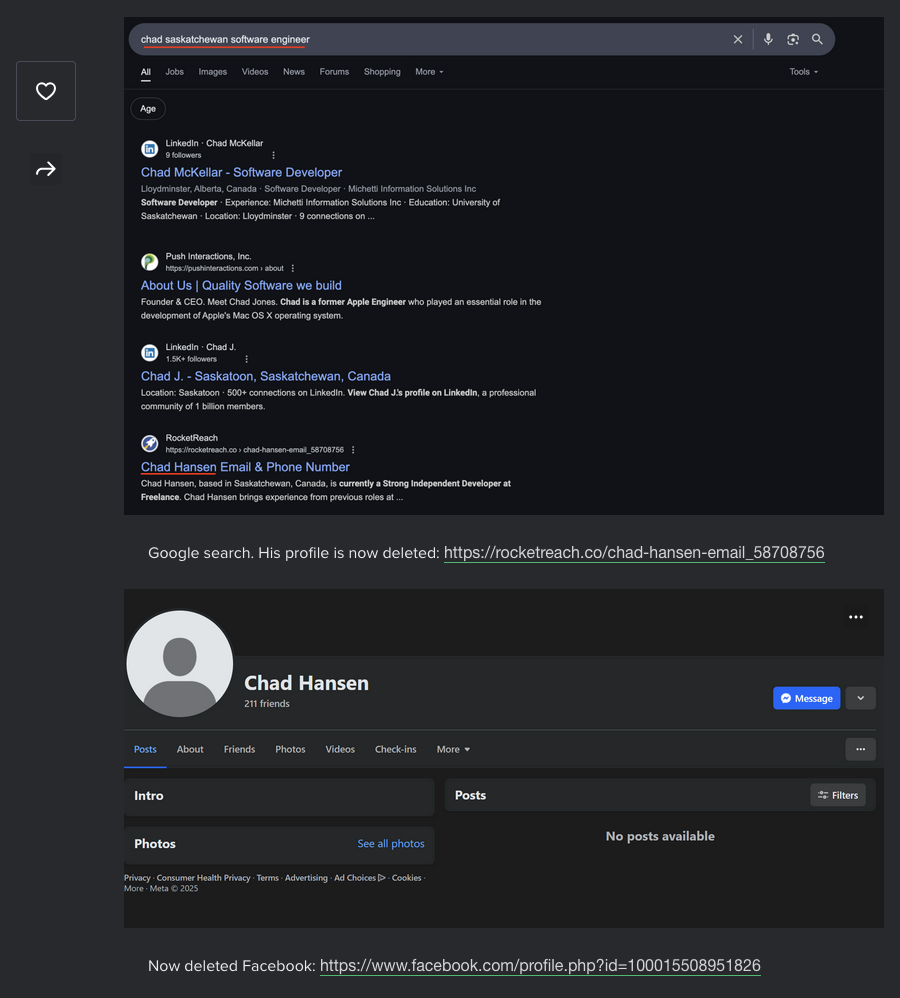Open the Videos profile tab
This screenshot has height=998, width=900.
tap(340, 749)
